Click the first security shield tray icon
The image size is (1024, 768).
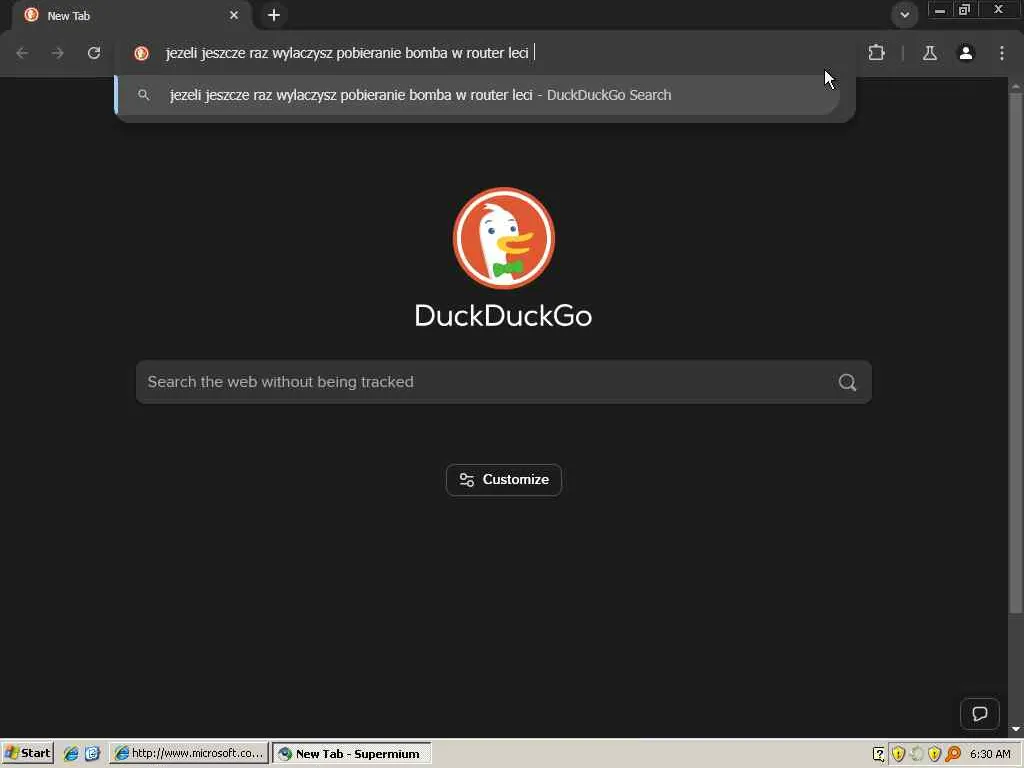tap(898, 754)
